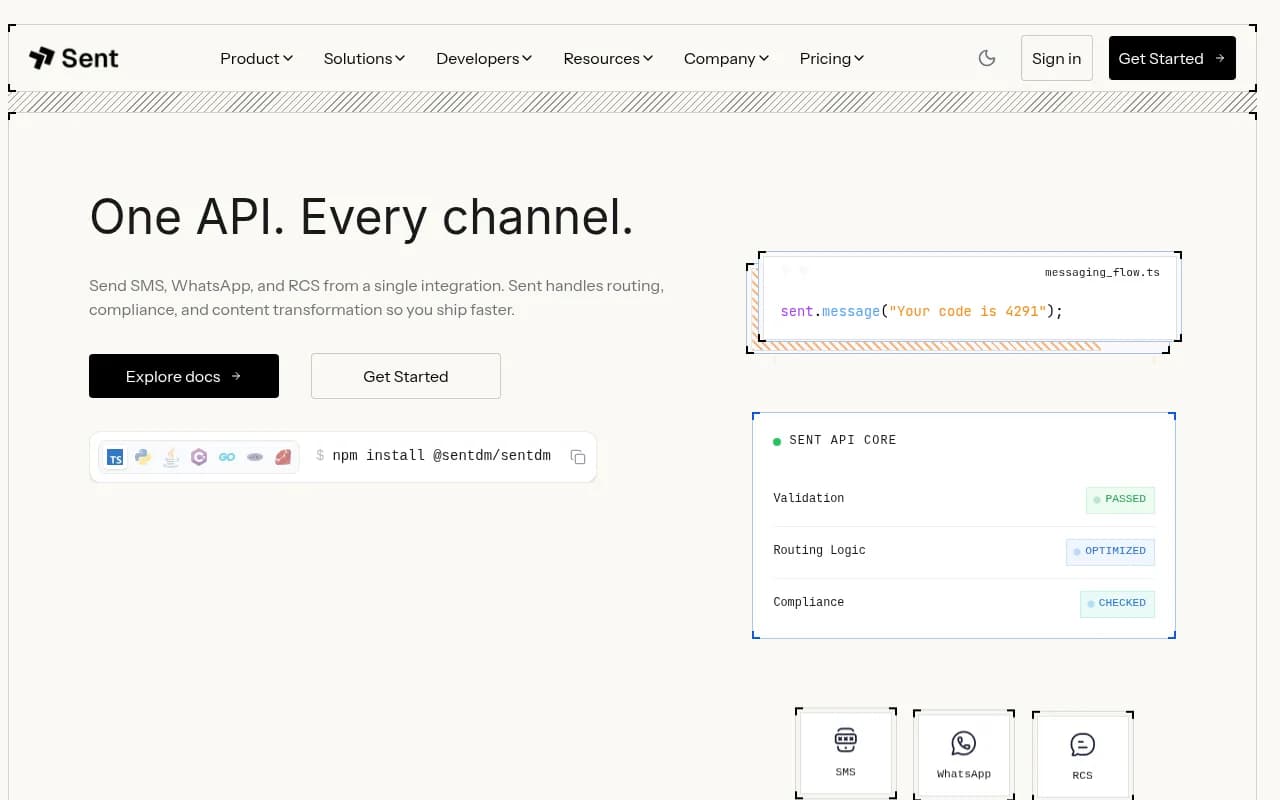Image resolution: width=1280 pixels, height=800 pixels.
Task: Click the PASSED status badge
Action: click(1120, 499)
